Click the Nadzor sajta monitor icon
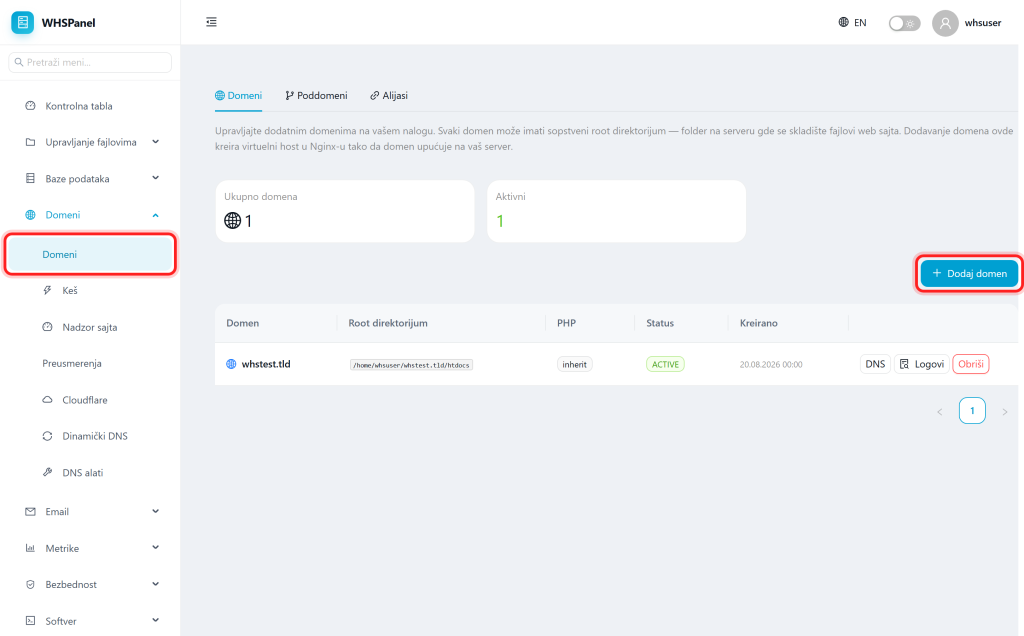Image resolution: width=1024 pixels, height=636 pixels. (x=47, y=327)
